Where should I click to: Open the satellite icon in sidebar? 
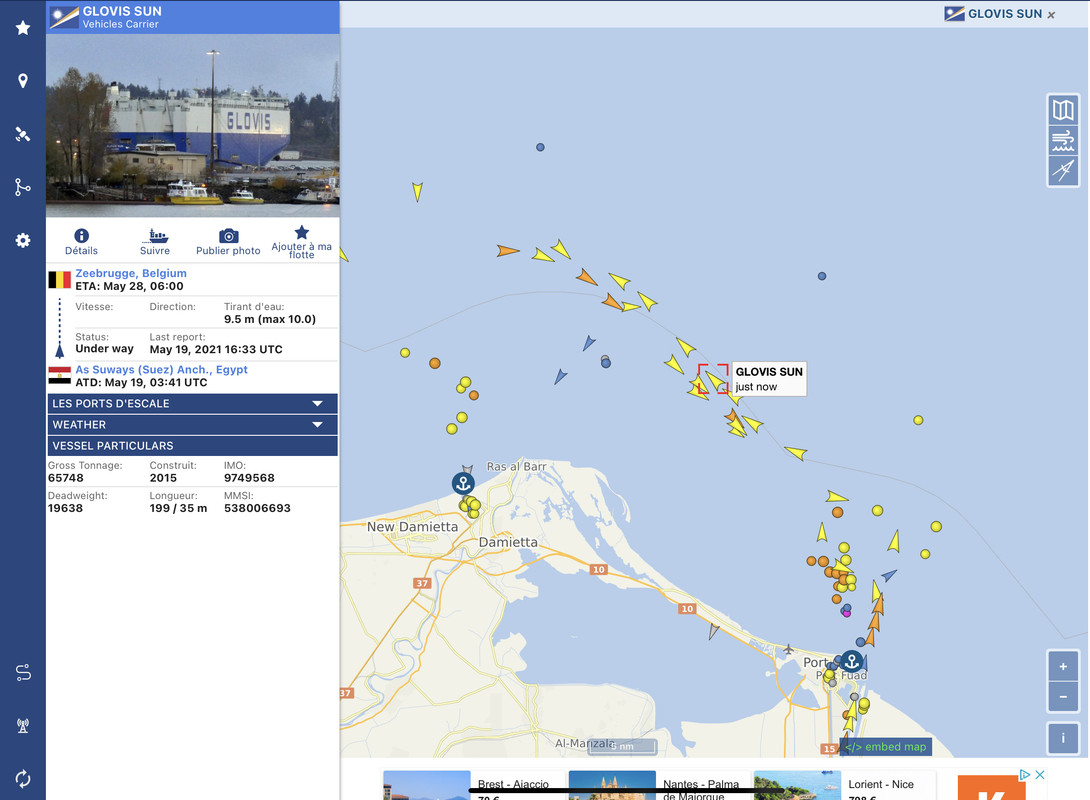pyautogui.click(x=23, y=134)
